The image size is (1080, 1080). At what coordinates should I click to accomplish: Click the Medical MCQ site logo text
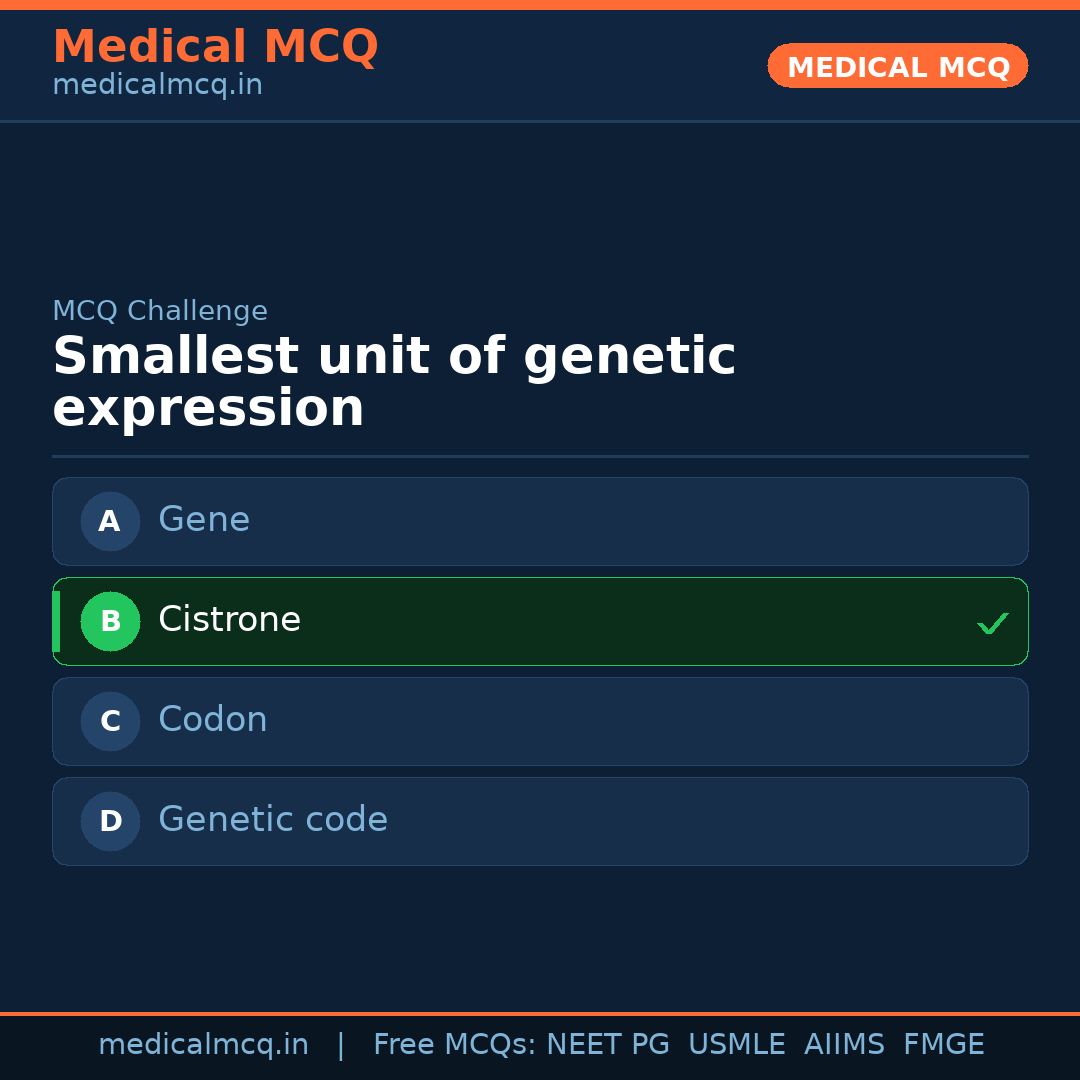(x=215, y=46)
